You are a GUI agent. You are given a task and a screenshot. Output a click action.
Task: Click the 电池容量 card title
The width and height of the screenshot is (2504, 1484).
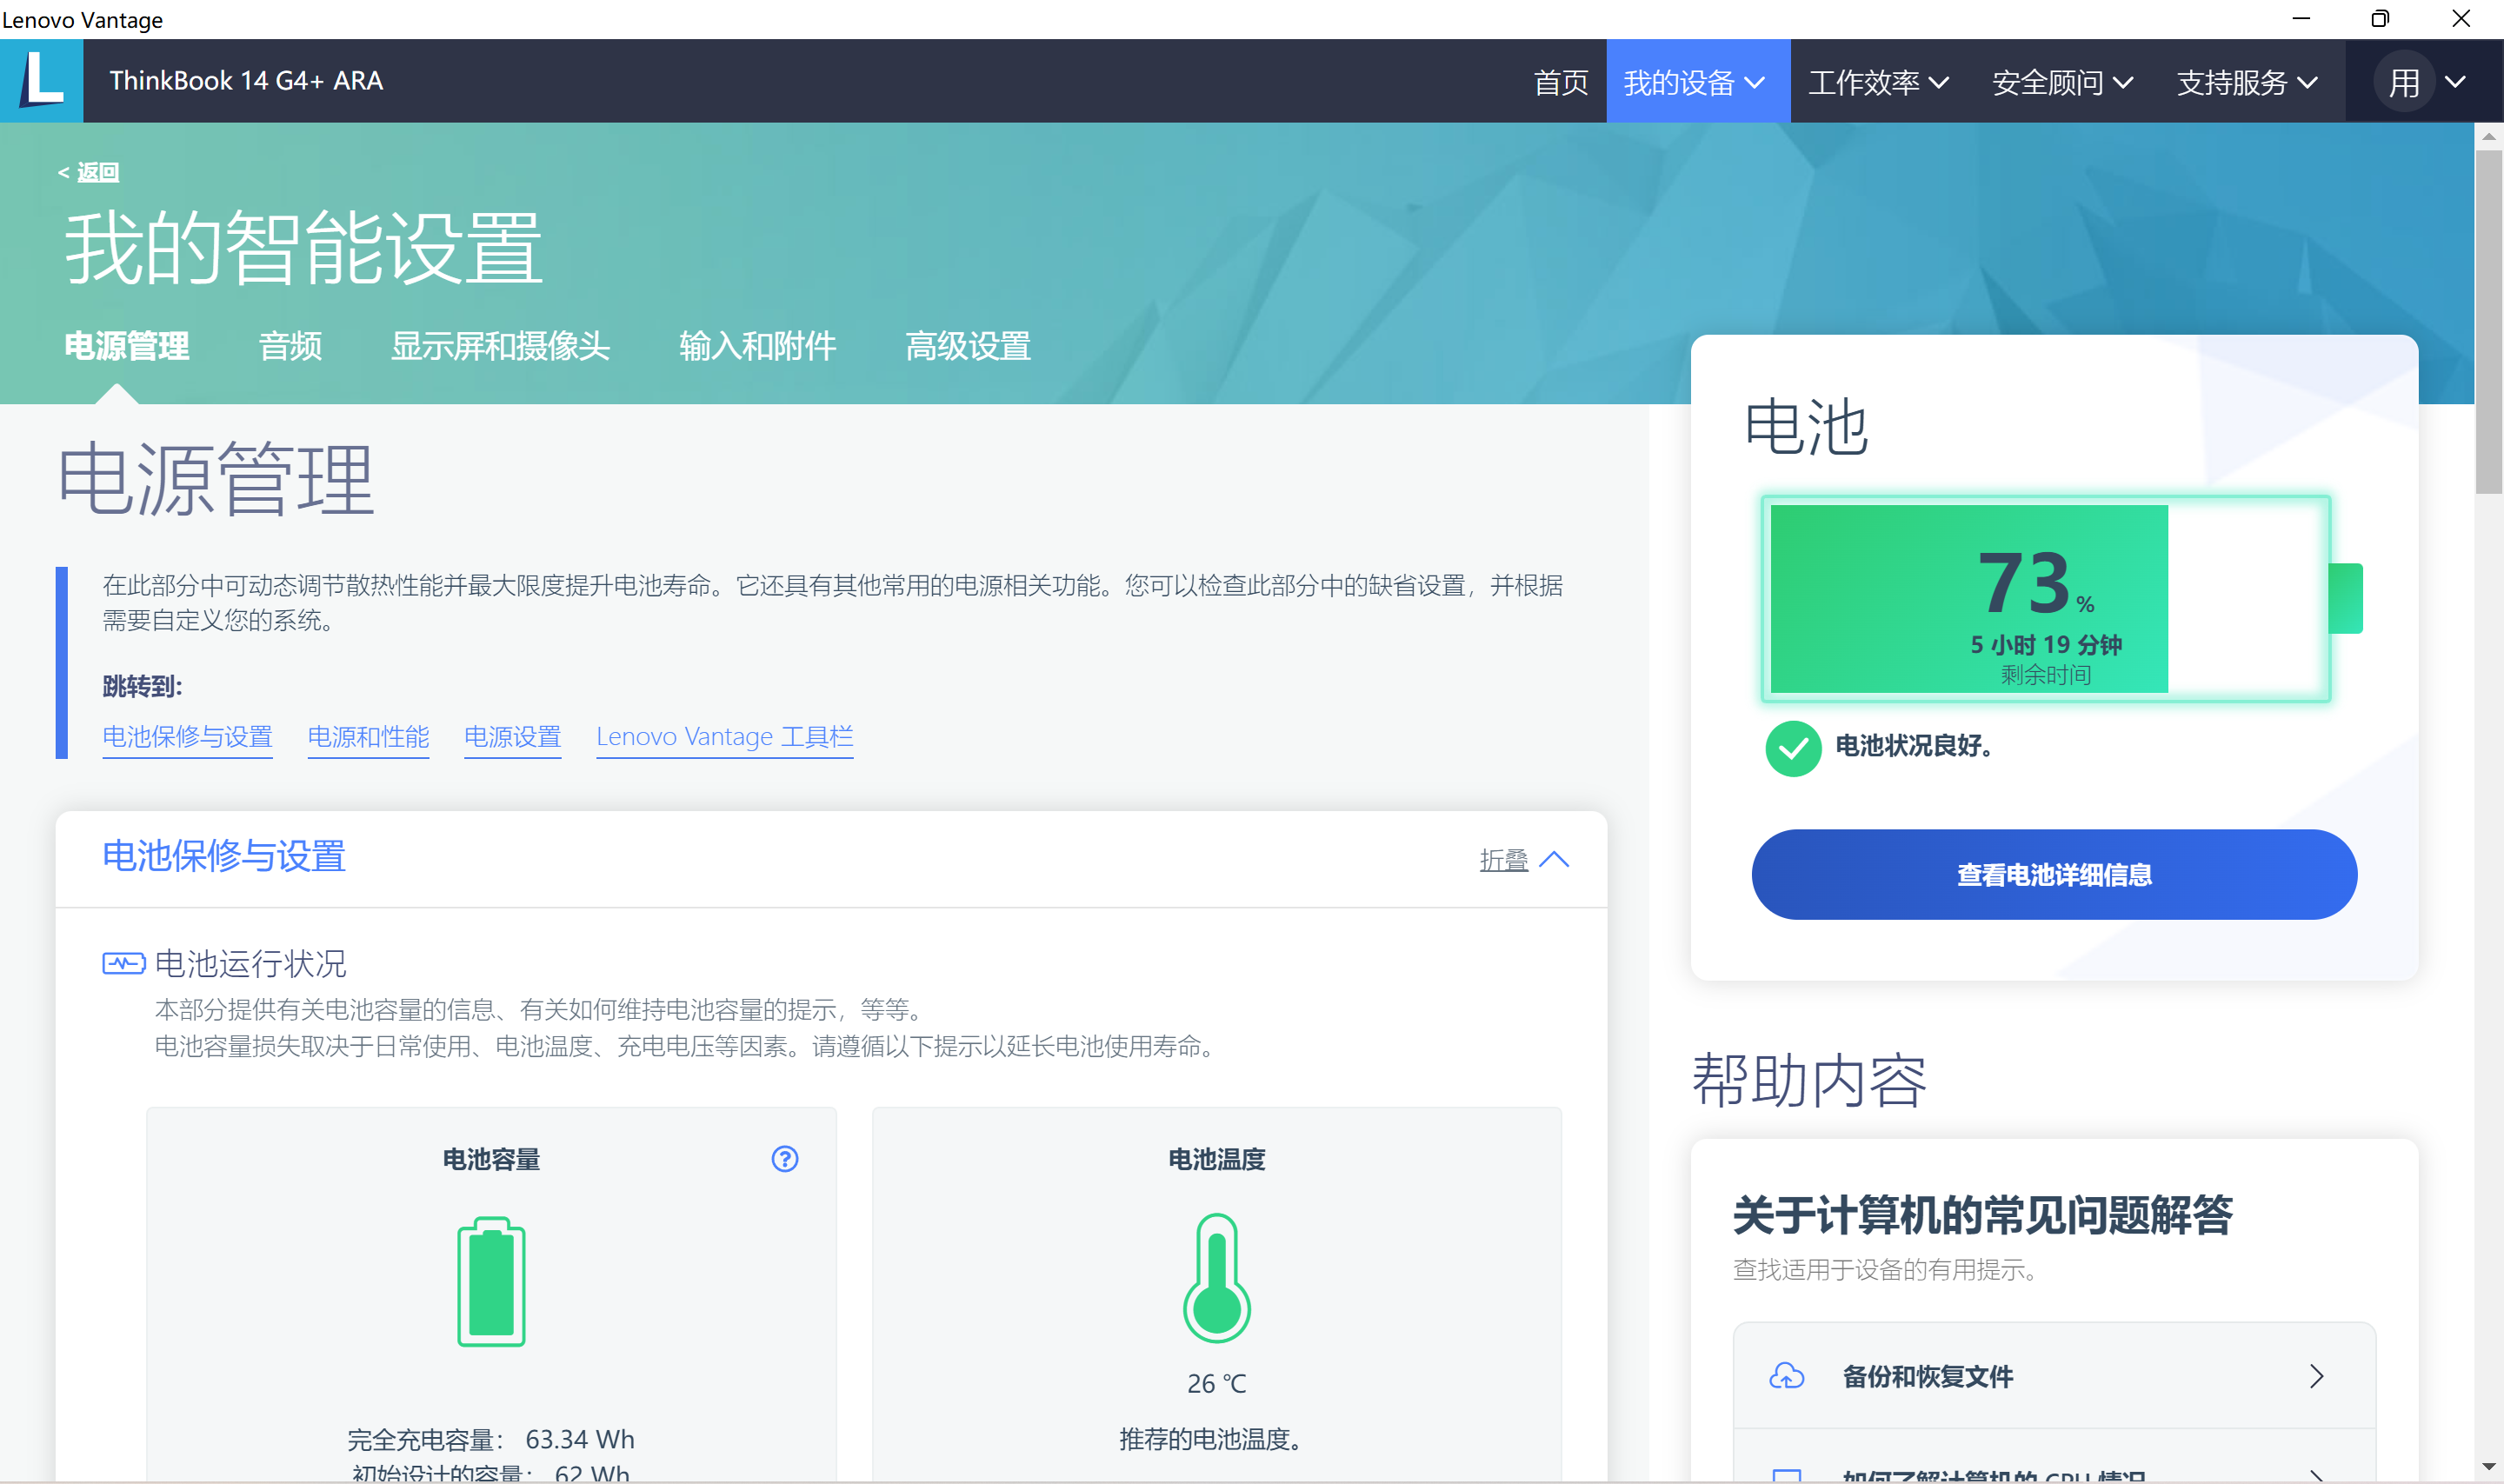point(491,1160)
